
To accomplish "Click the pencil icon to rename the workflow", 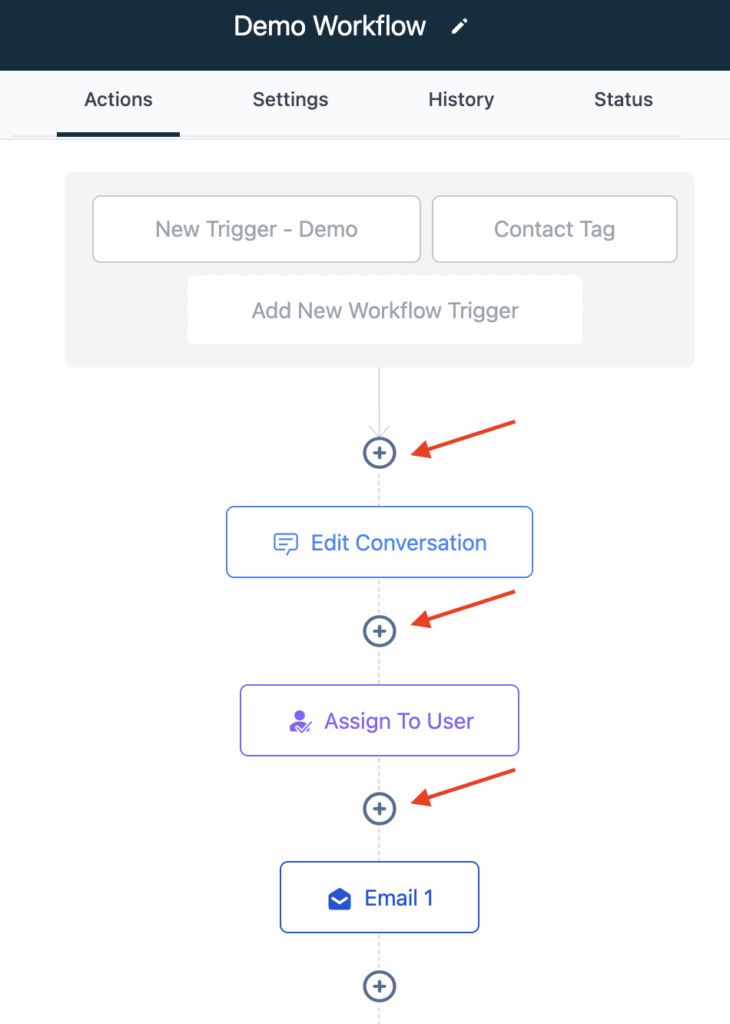I will [x=459, y=27].
